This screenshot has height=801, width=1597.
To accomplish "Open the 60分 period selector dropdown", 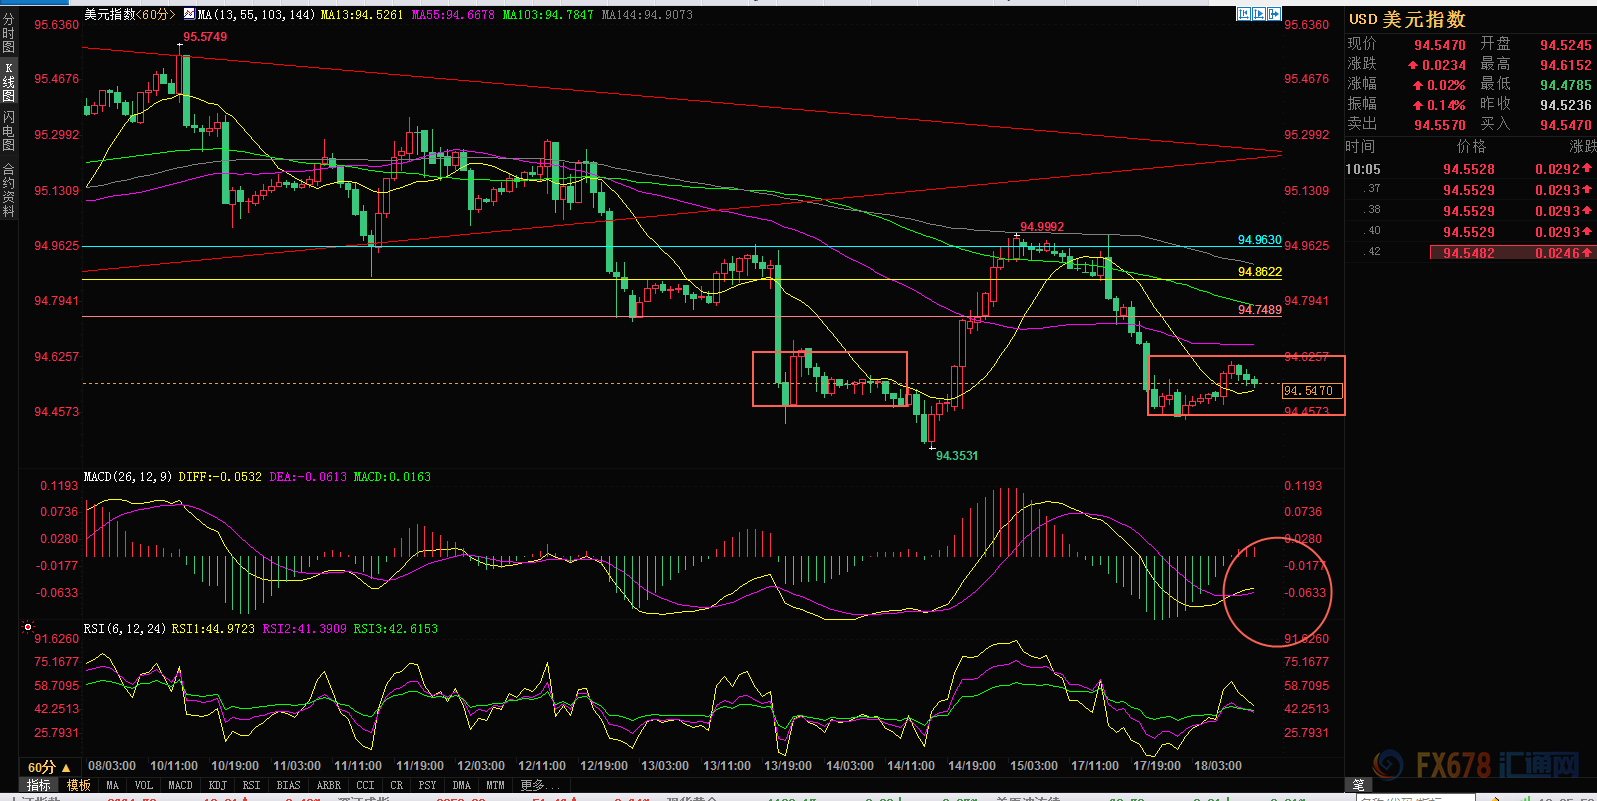I will (x=49, y=767).
